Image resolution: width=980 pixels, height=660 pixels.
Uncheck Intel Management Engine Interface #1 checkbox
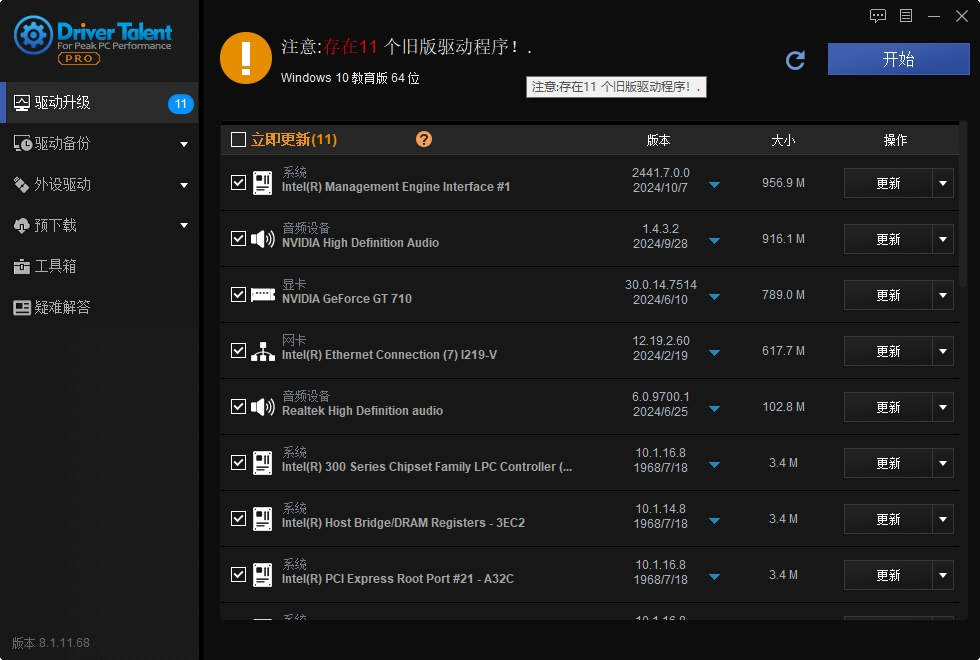click(238, 182)
